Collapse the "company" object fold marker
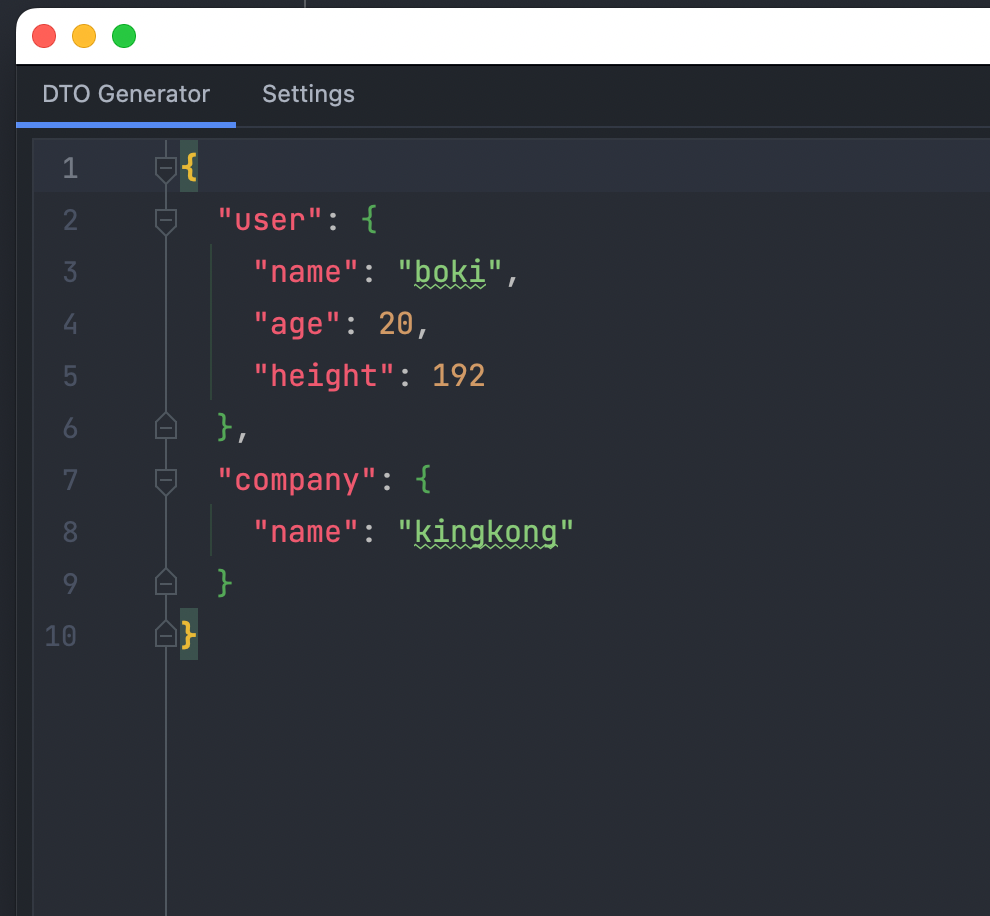 pos(165,481)
